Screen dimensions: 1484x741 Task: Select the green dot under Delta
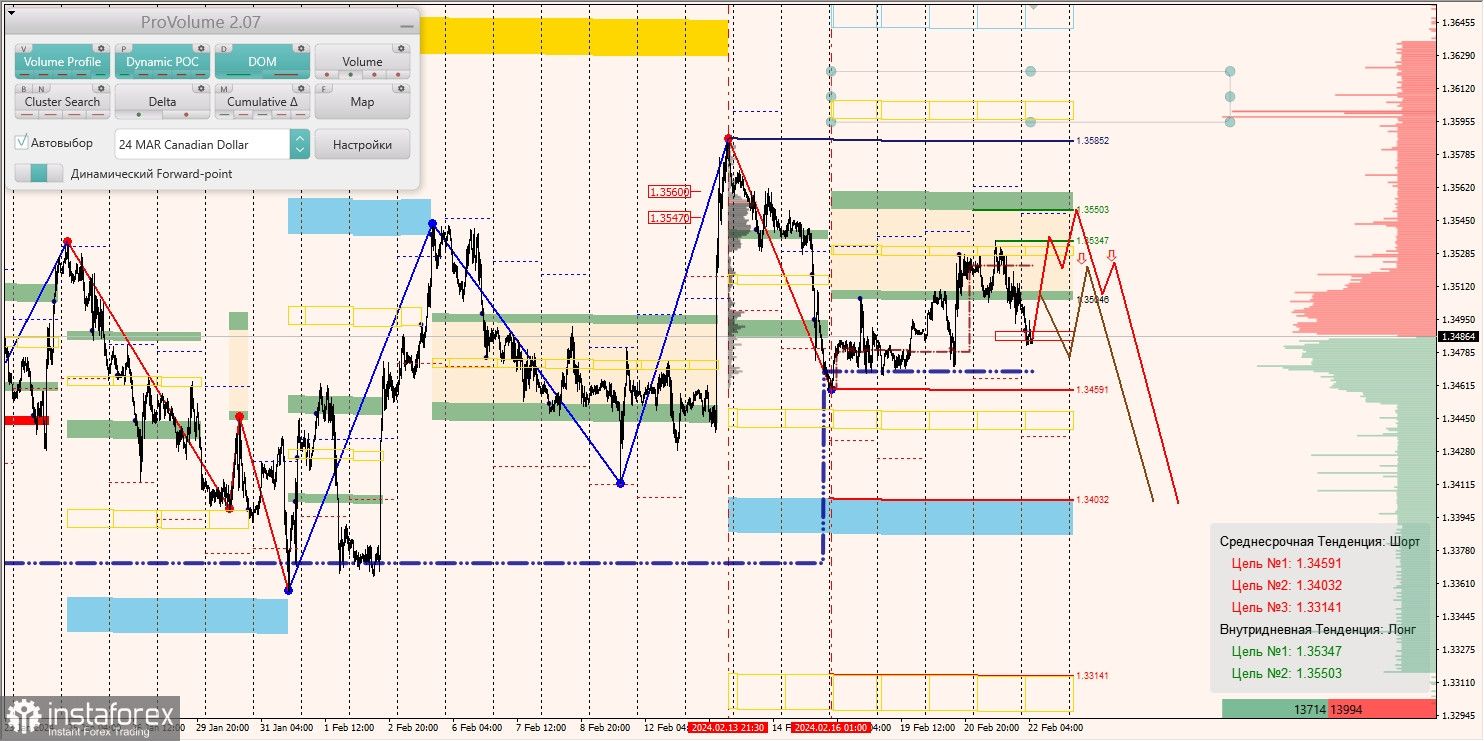139,114
